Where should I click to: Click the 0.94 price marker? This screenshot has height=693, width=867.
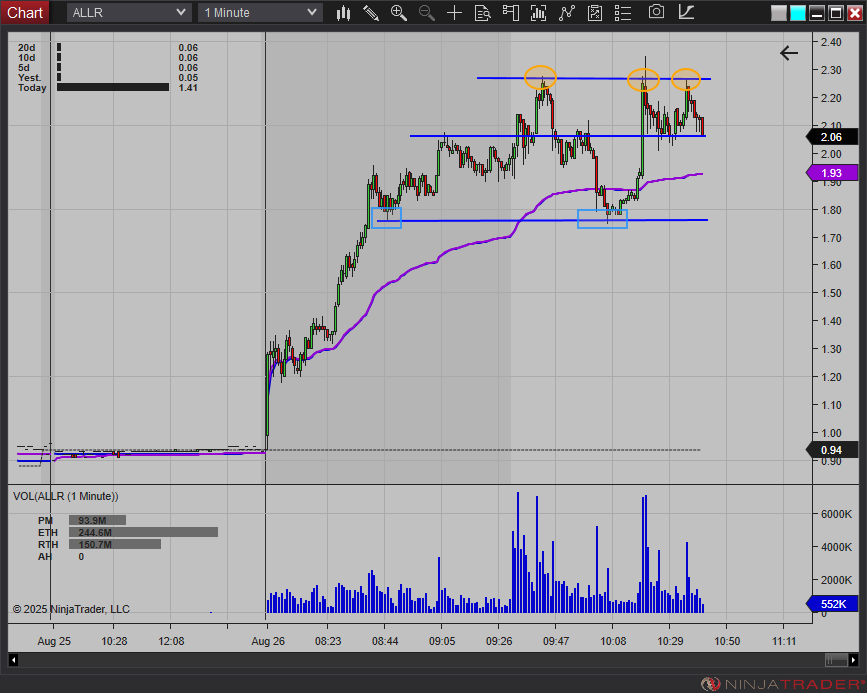[x=832, y=450]
